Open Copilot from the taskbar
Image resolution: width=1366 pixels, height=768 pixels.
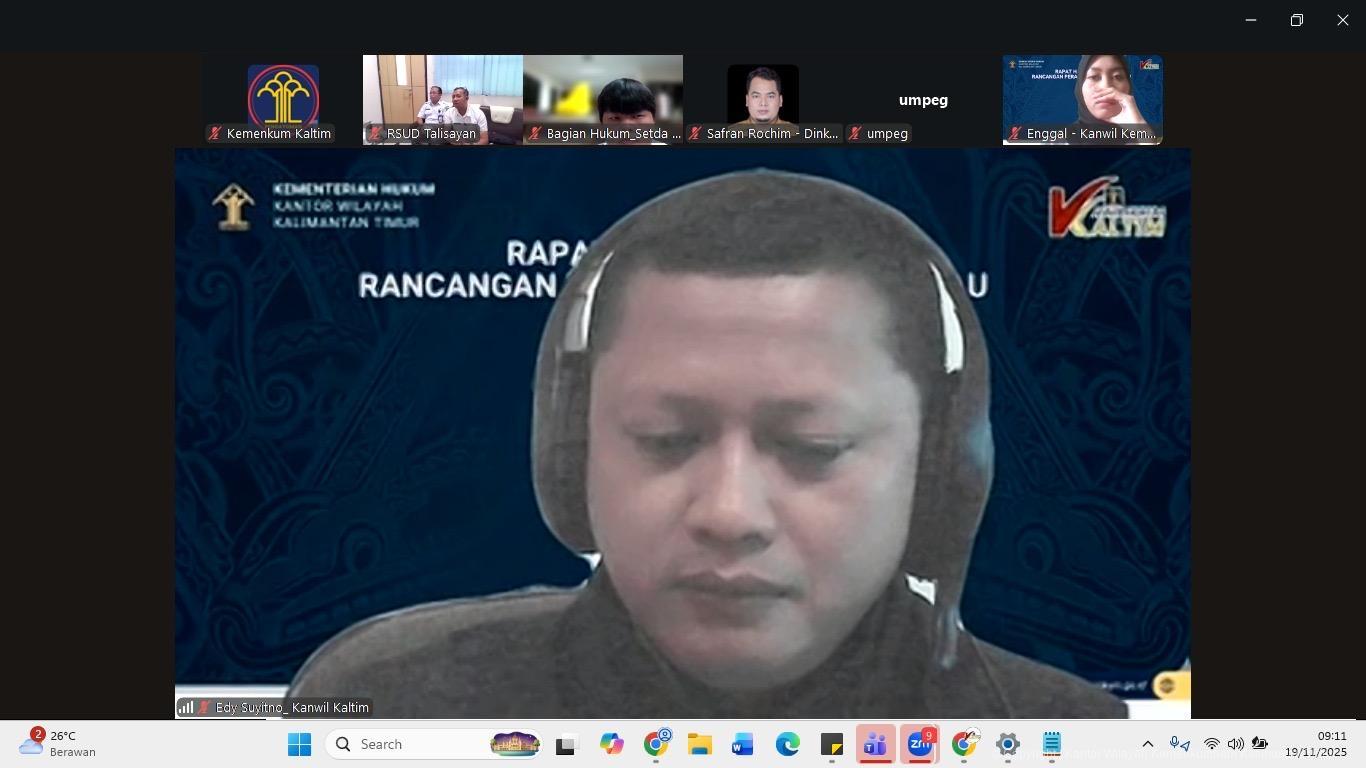(611, 744)
